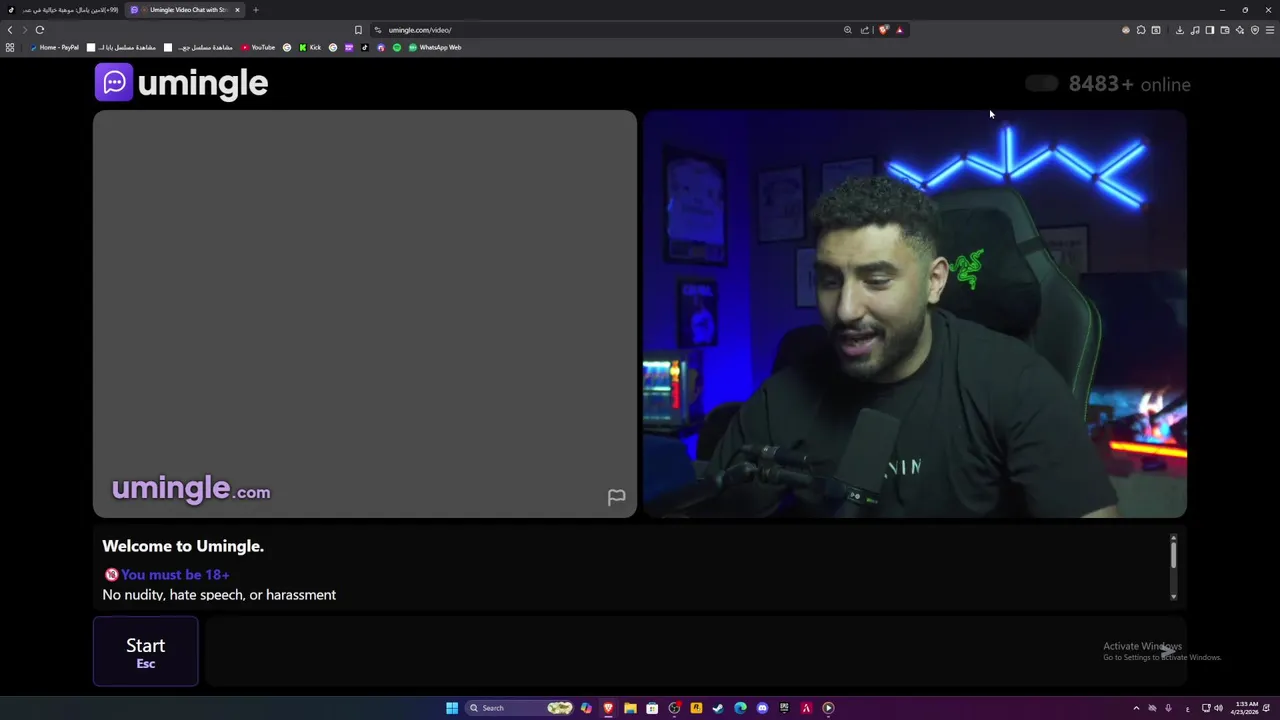This screenshot has height=720, width=1280.
Task: Open the YouTube bookmark
Action: pos(258,47)
